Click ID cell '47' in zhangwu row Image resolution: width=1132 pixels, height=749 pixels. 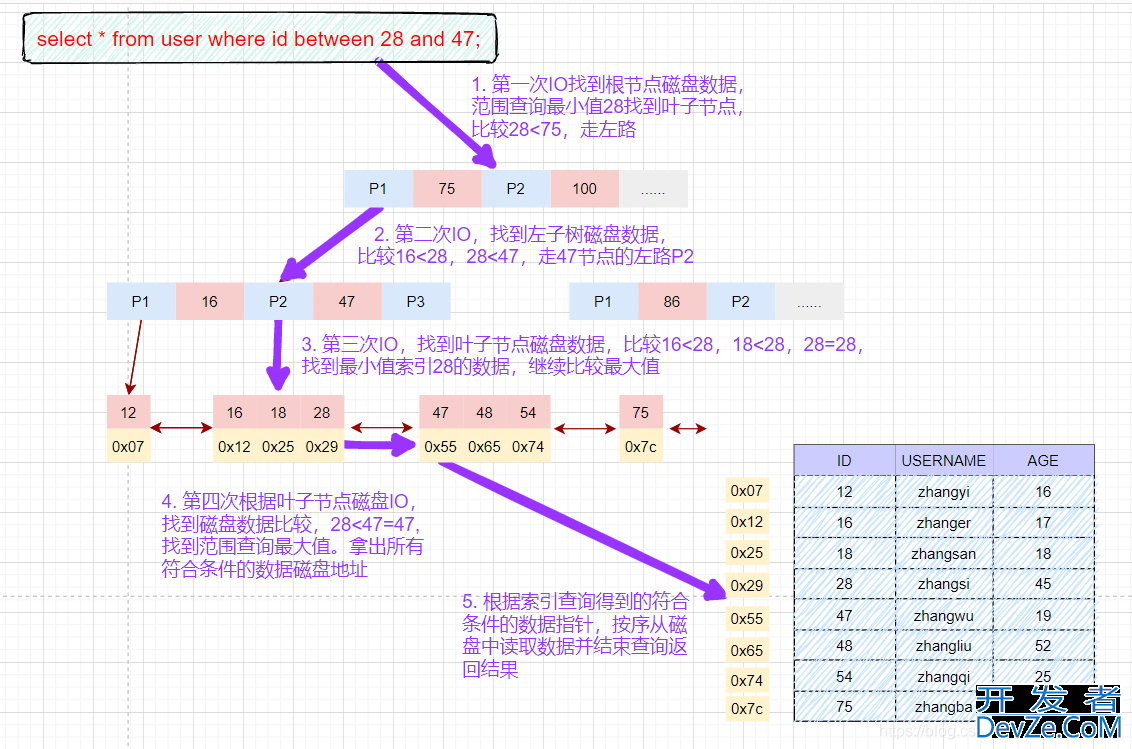pyautogui.click(x=845, y=615)
